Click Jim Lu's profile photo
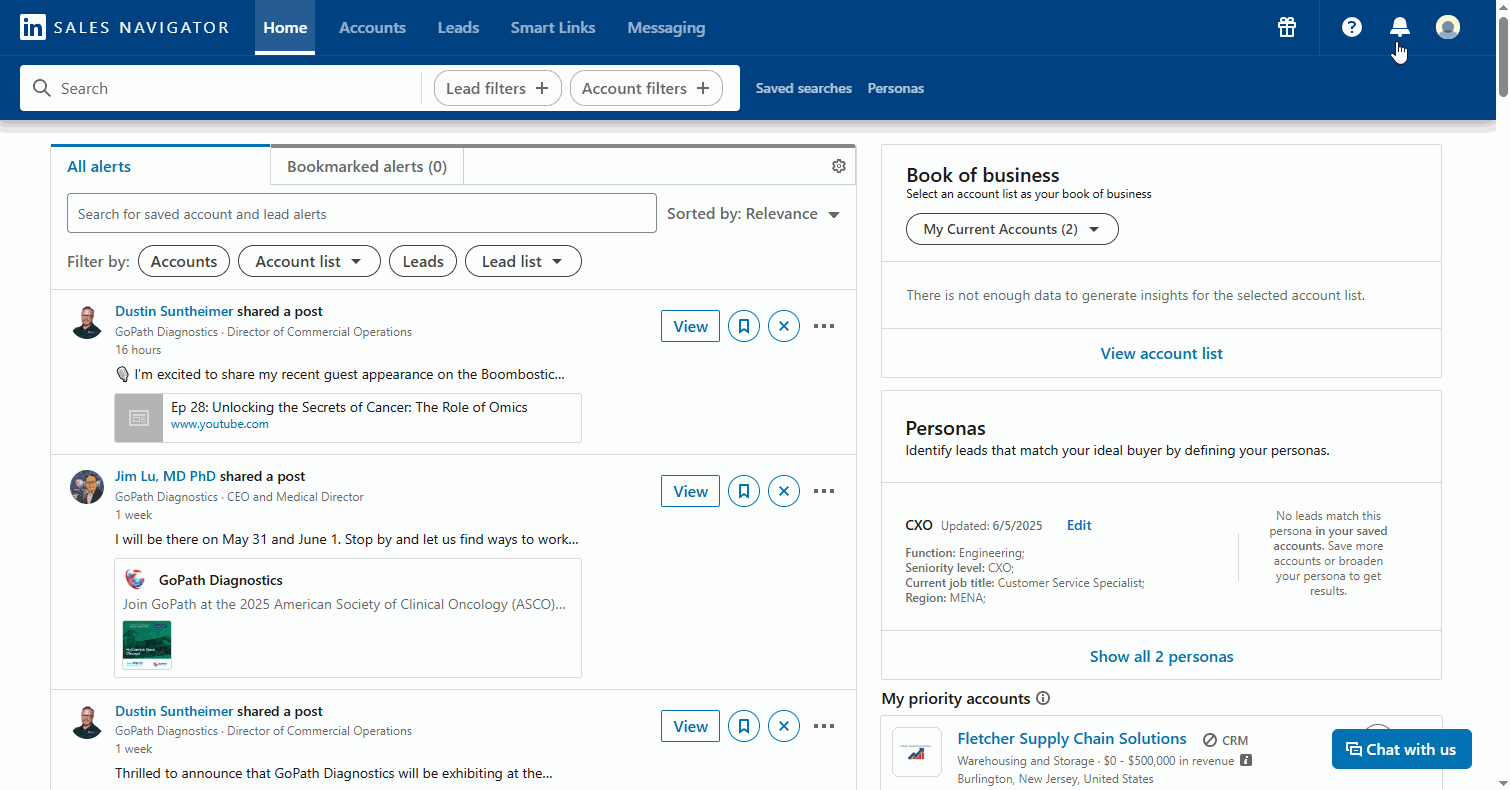The image size is (1510, 790). click(x=87, y=487)
